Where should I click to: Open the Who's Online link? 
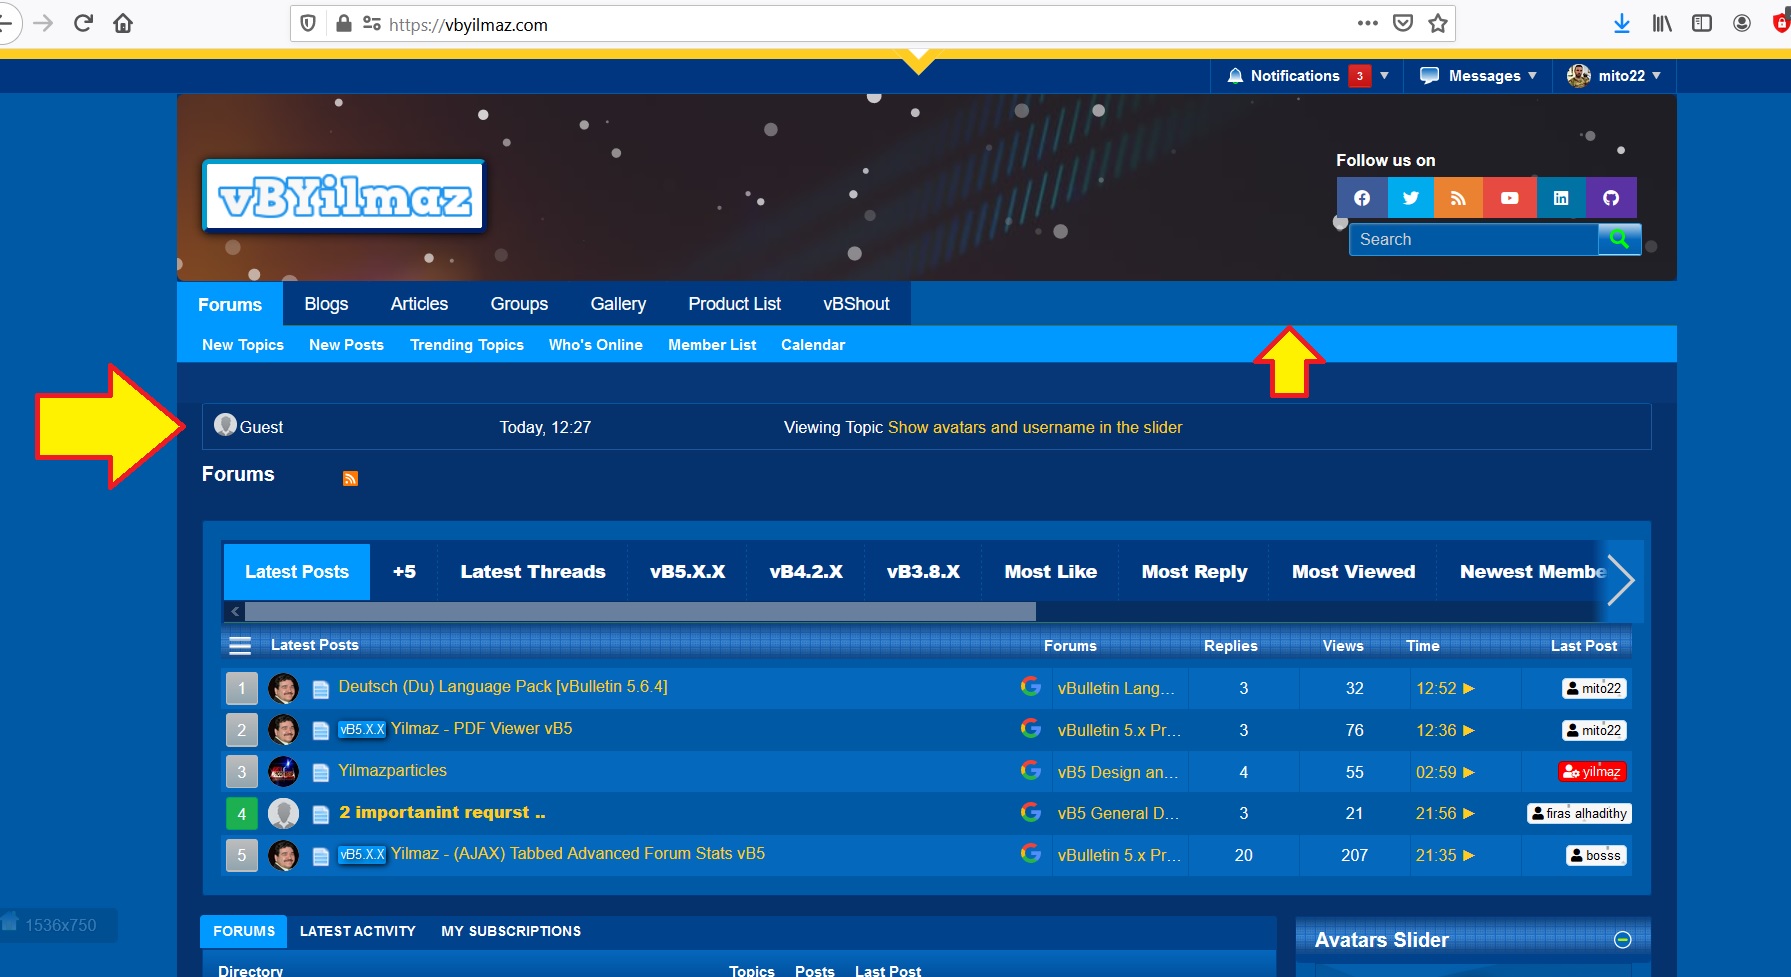(596, 345)
